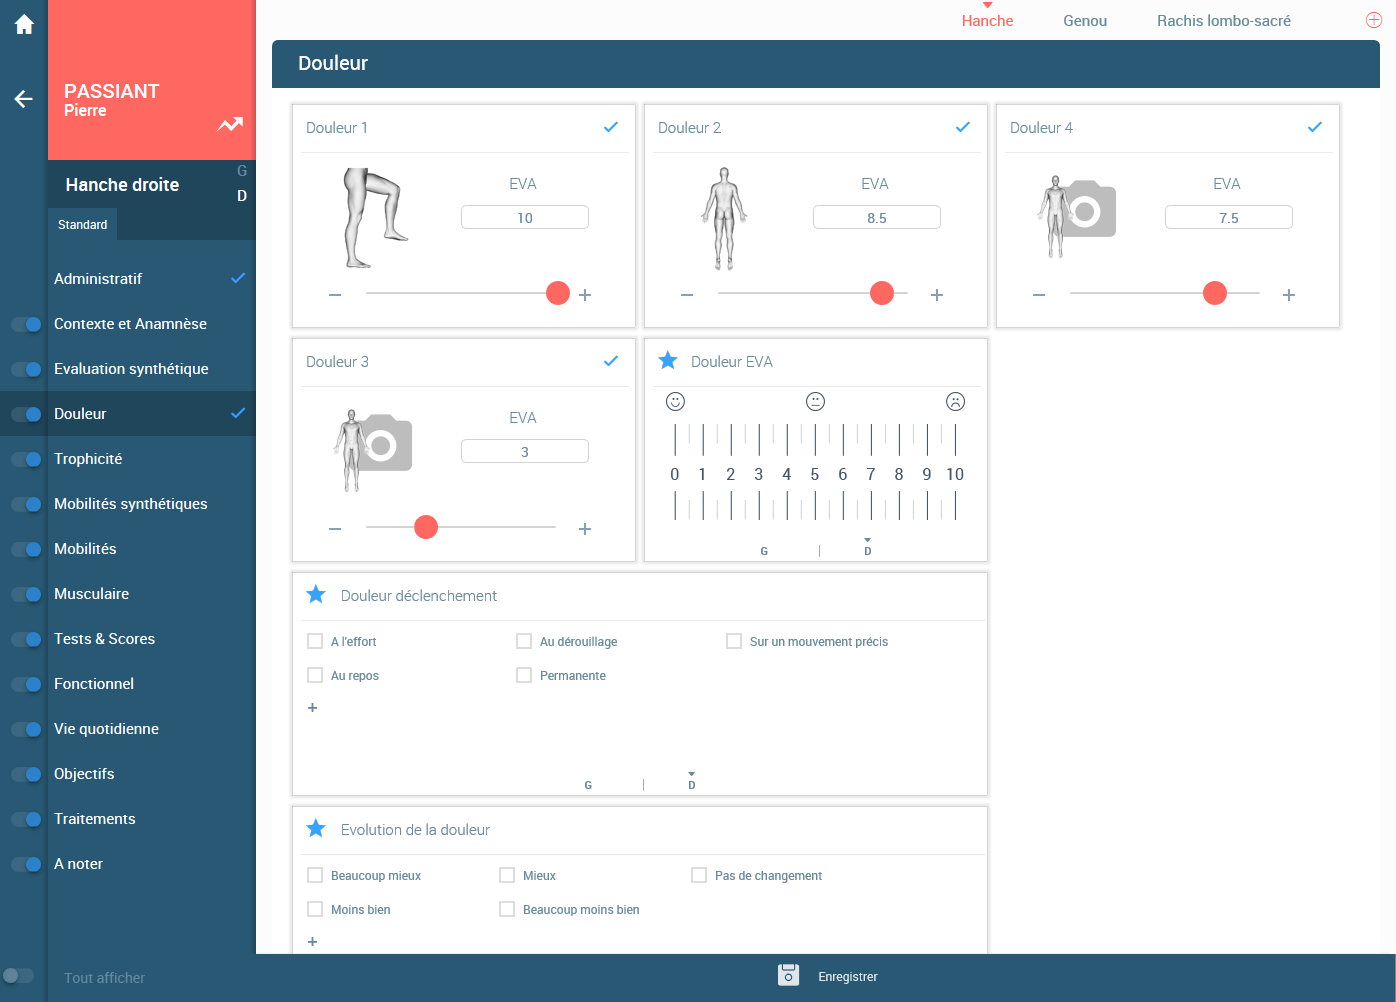Open patient trend chart icon
Image resolution: width=1396 pixels, height=1002 pixels.
click(231, 124)
